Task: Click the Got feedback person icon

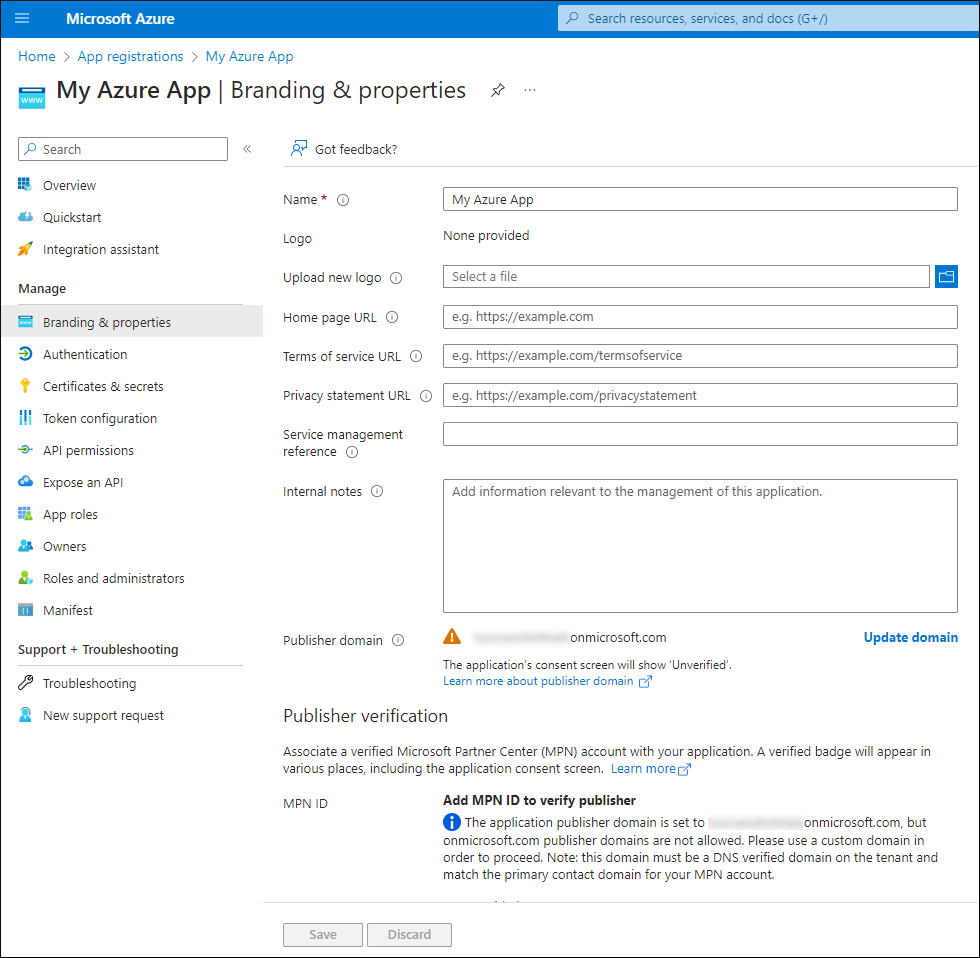Action: [x=299, y=149]
